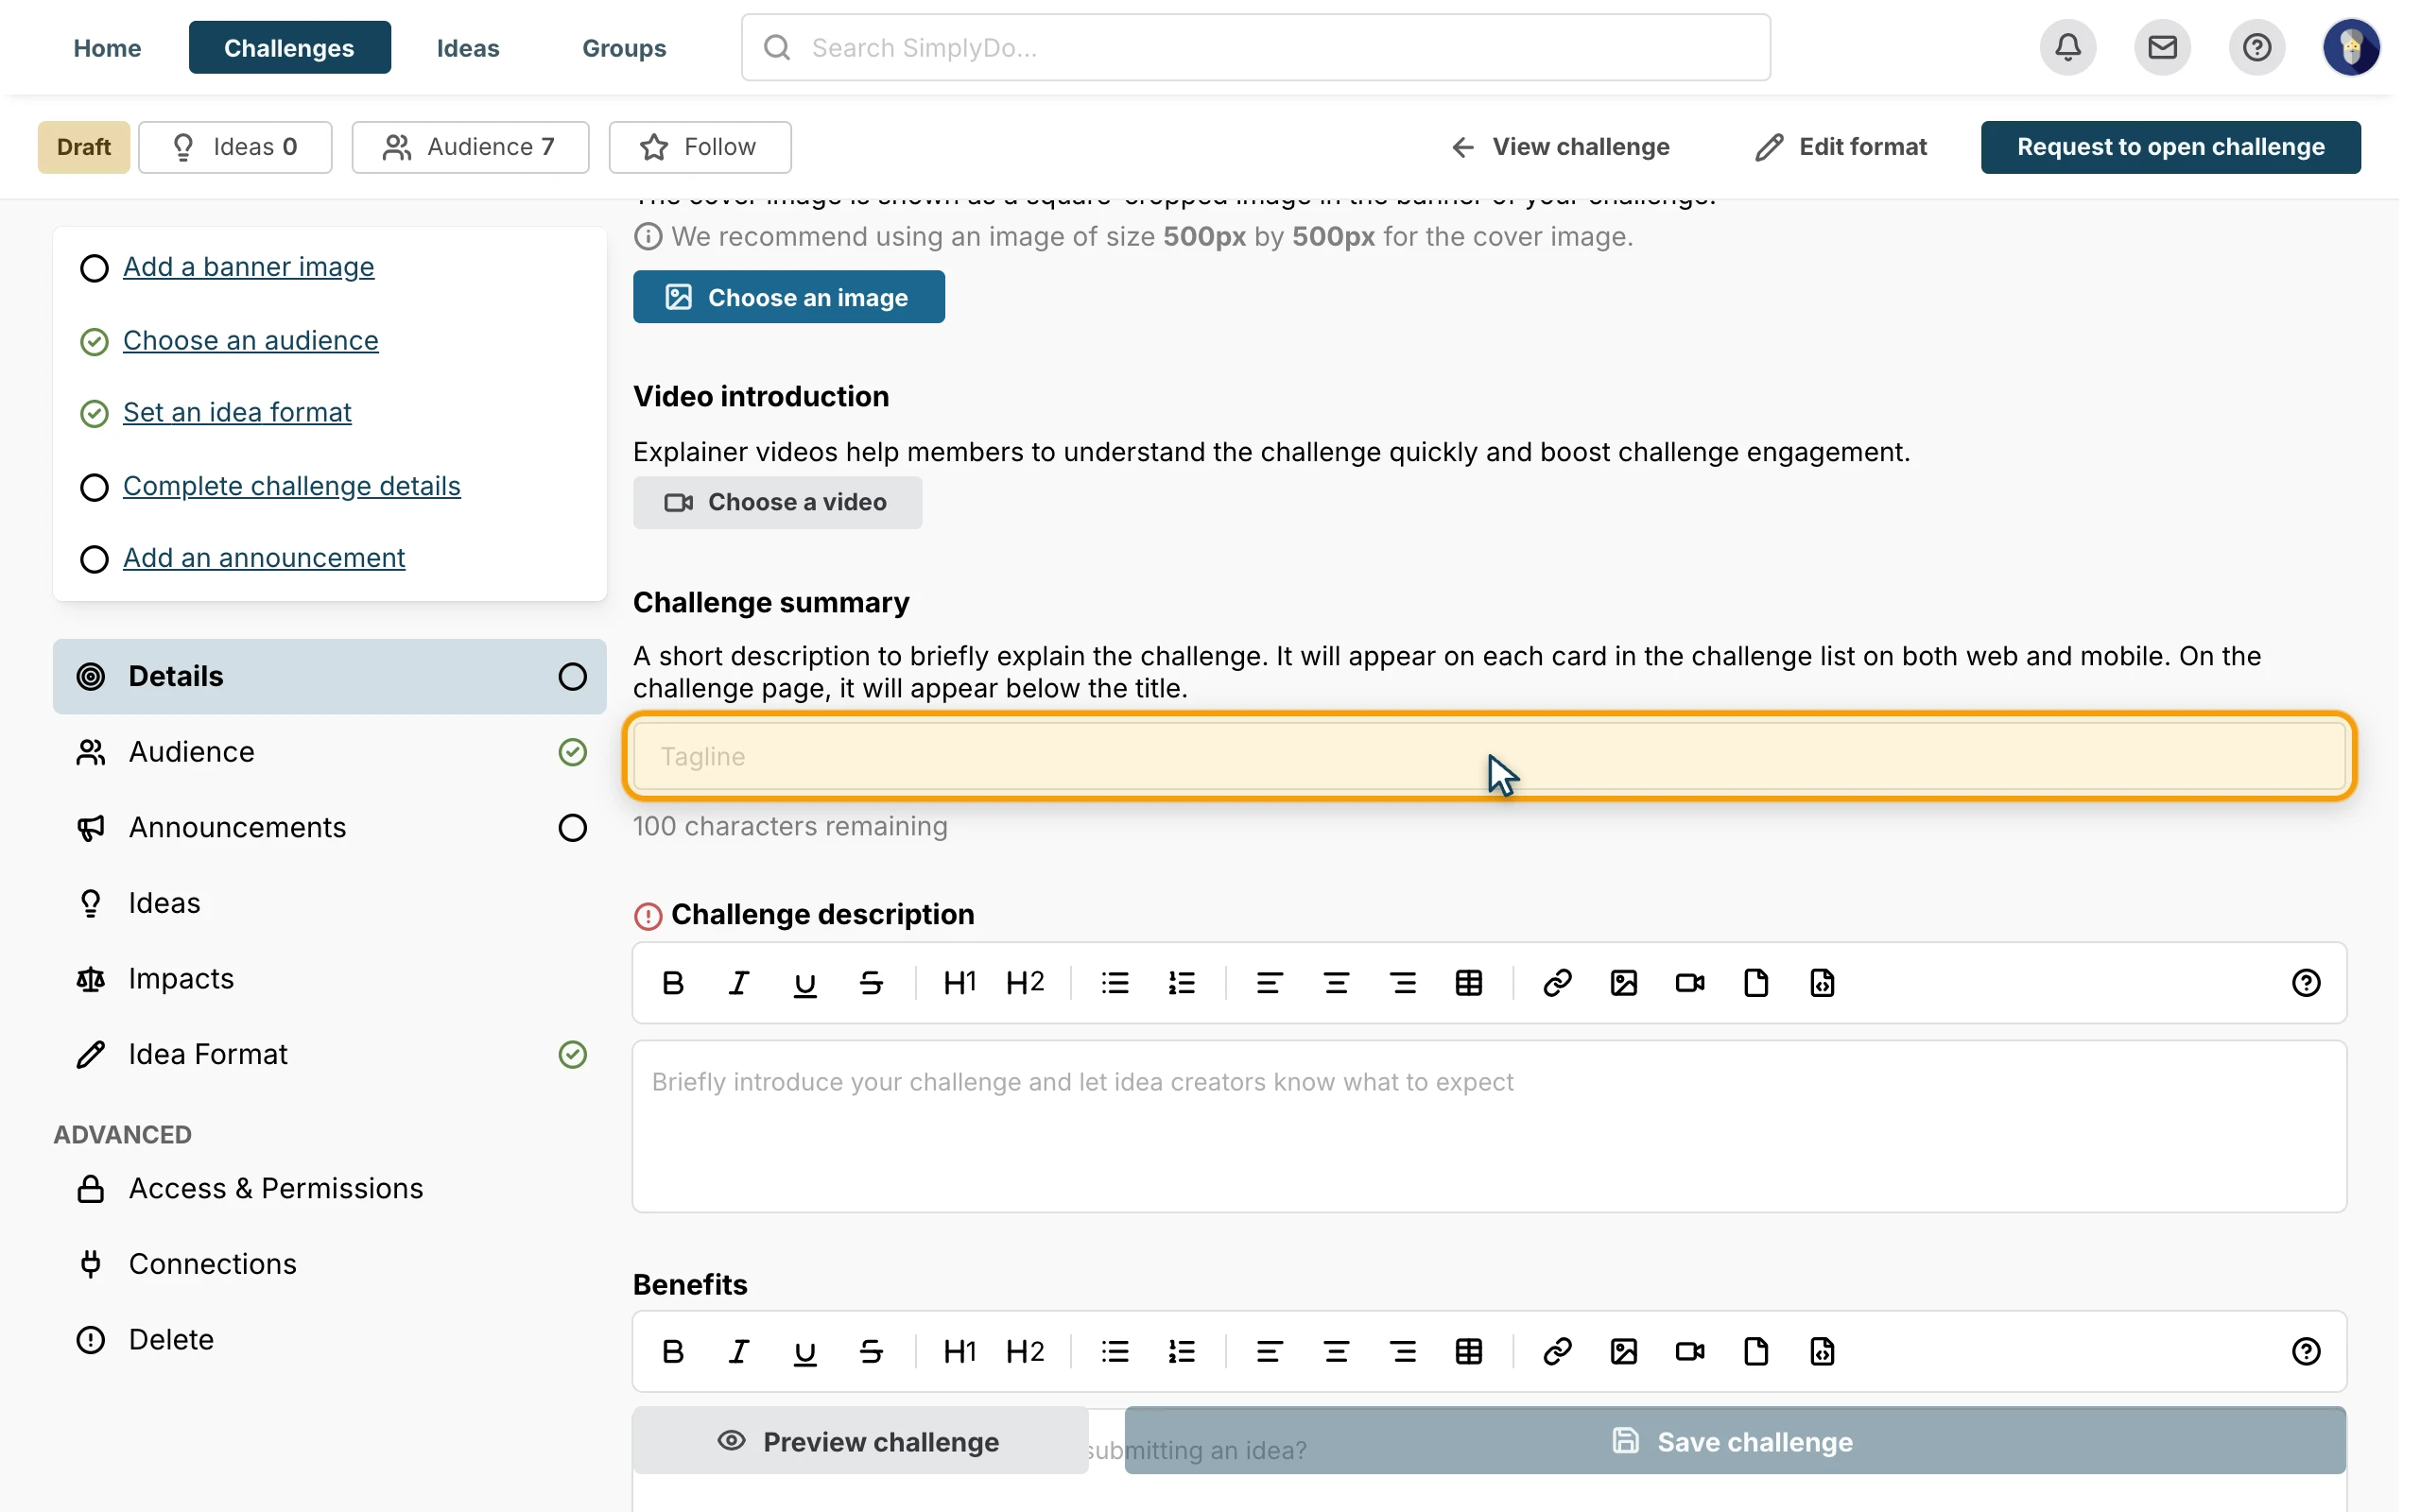Insert link in Challenge description toolbar
Image resolution: width=2420 pixels, height=1512 pixels.
(1557, 983)
